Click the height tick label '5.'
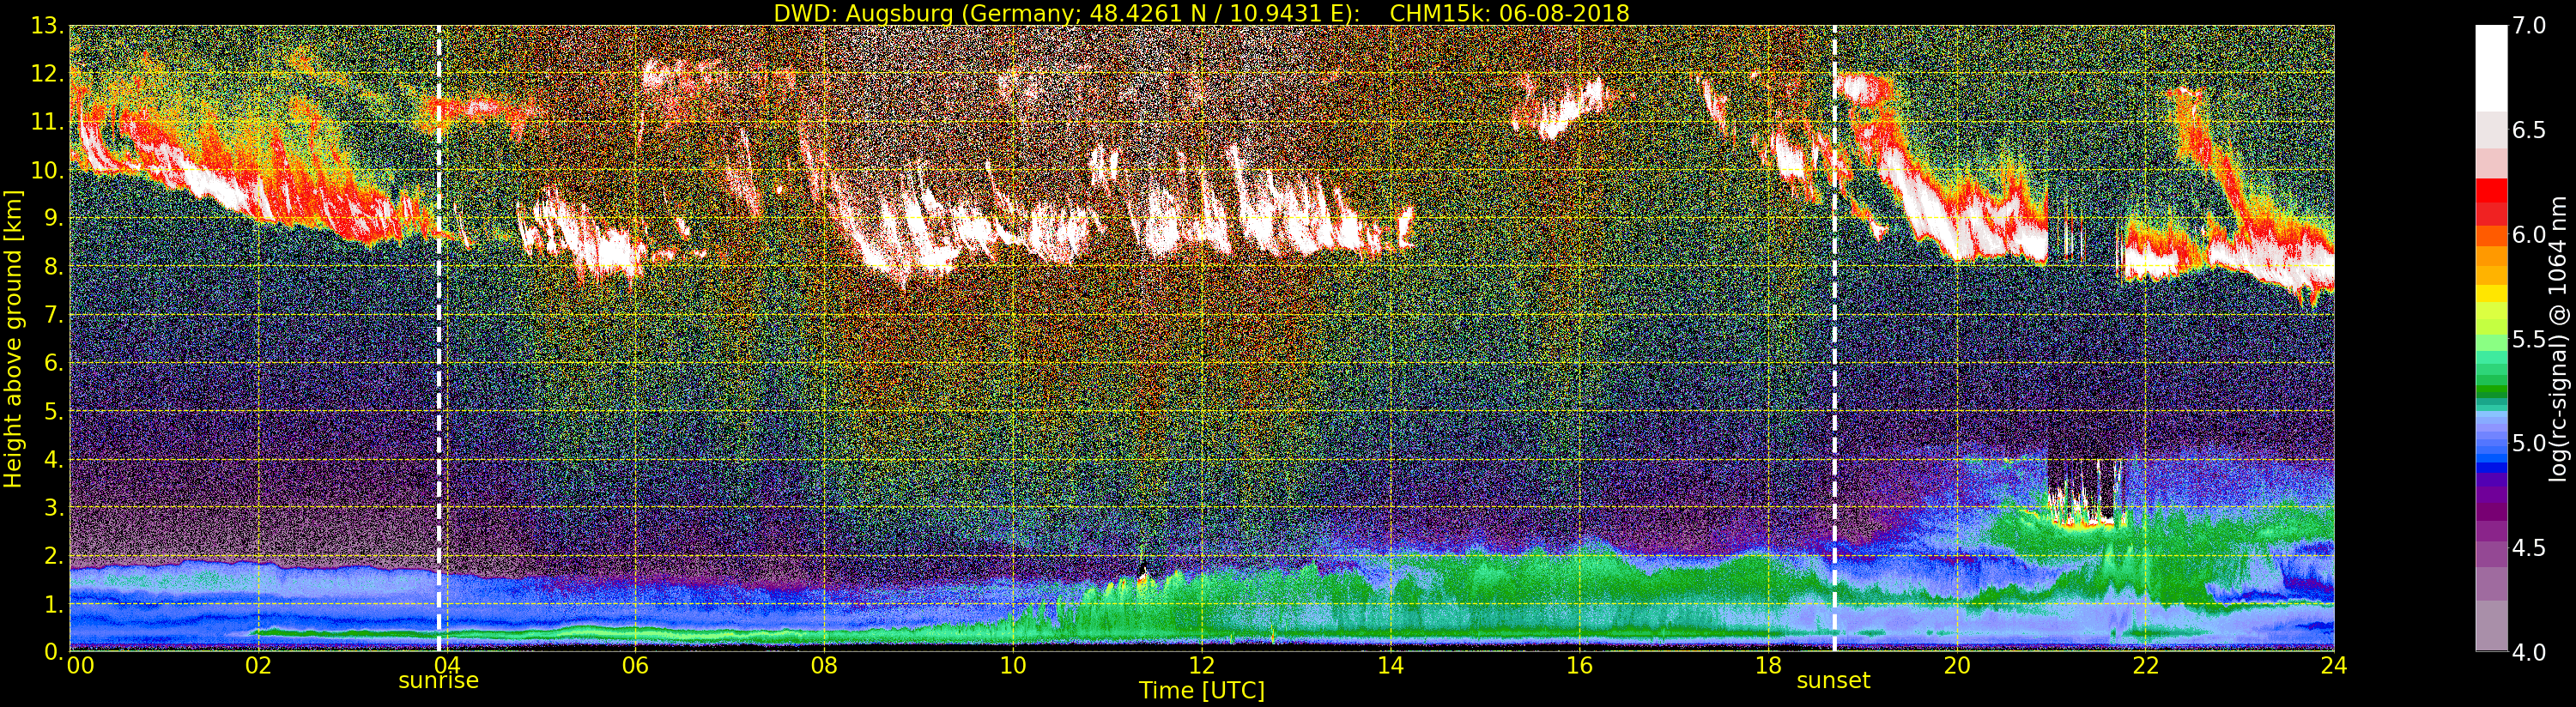Image resolution: width=2576 pixels, height=707 pixels. 54,411
